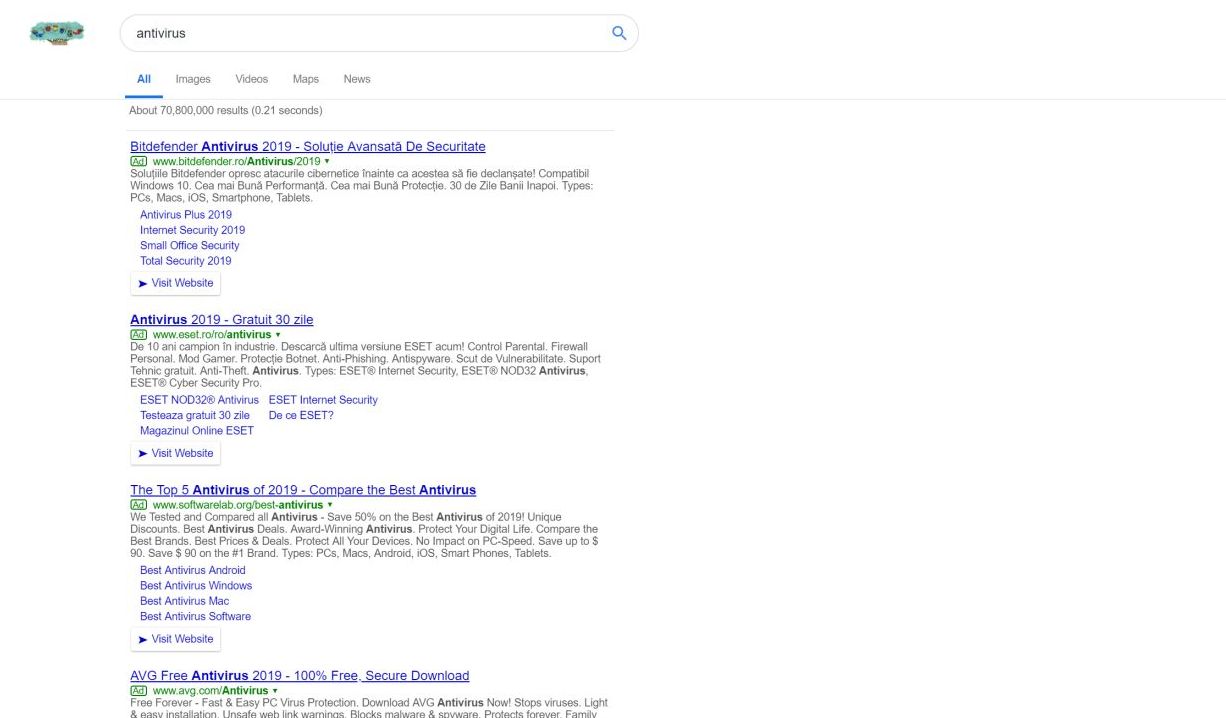Click the www.eset.ro/ro/antivirus URL text
1226x718 pixels.
click(212, 334)
